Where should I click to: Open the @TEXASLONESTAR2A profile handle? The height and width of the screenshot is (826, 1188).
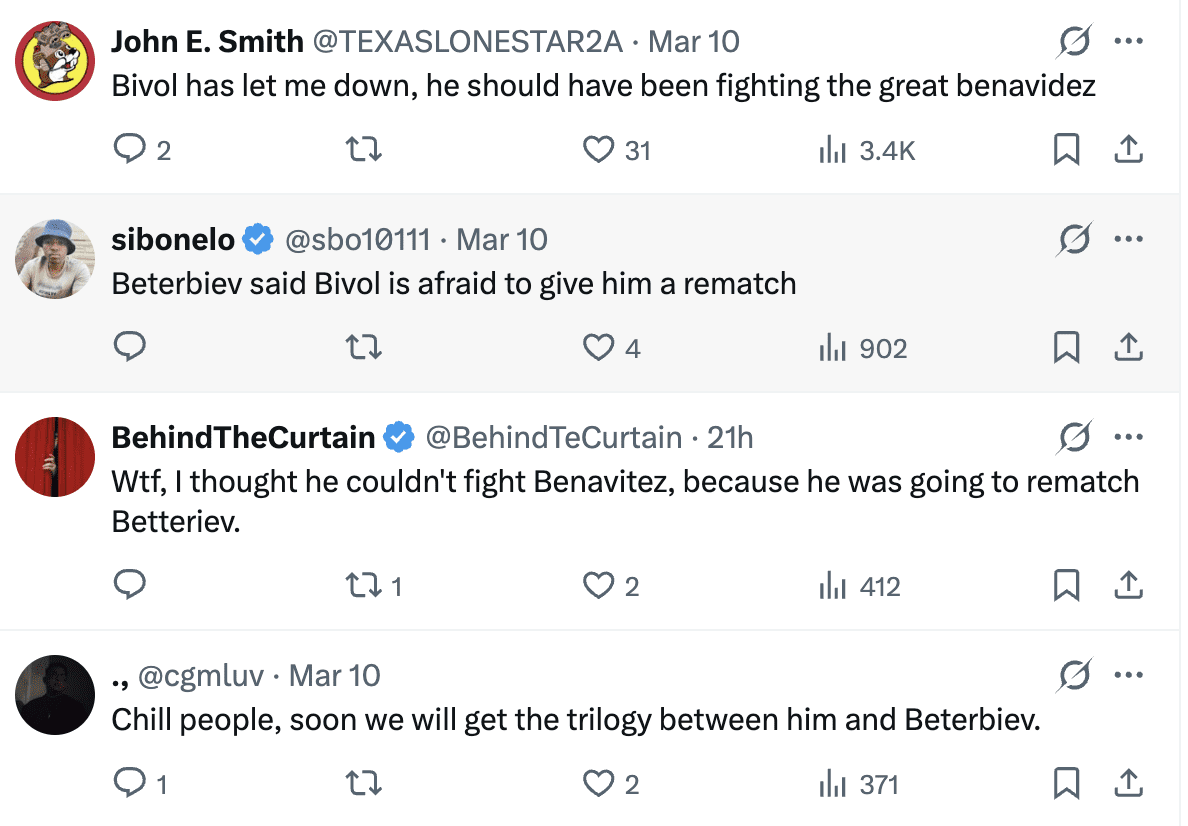(468, 42)
